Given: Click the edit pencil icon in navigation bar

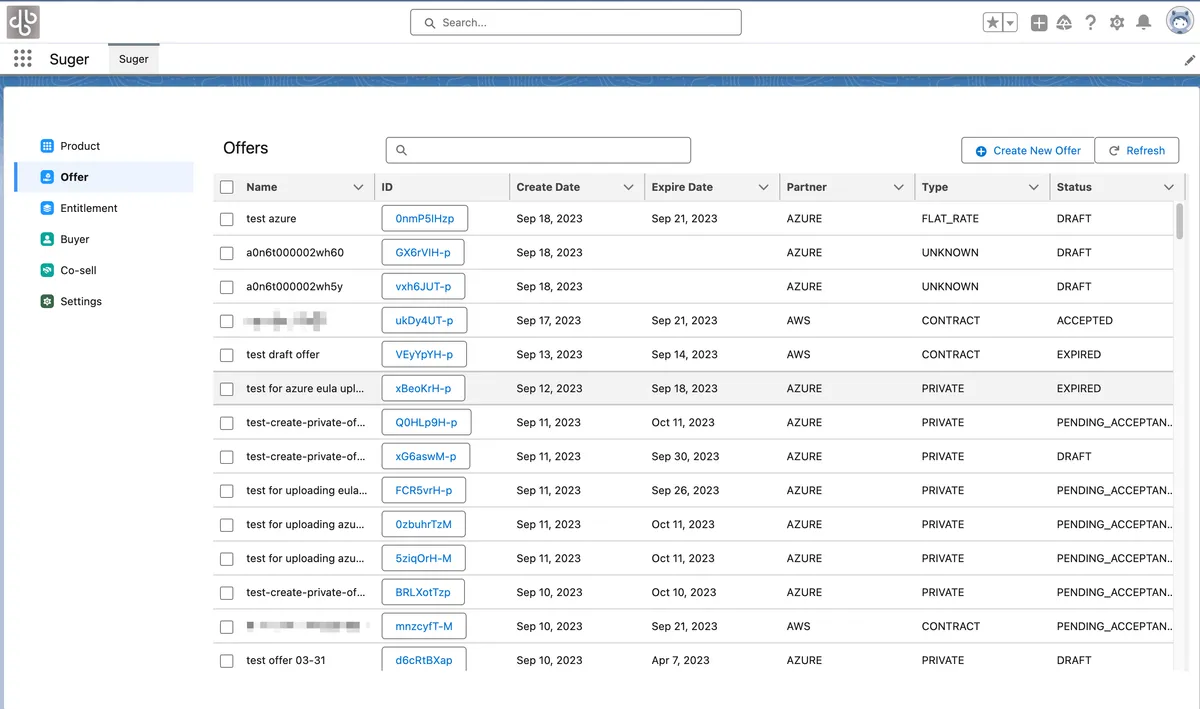Looking at the screenshot, I should pos(1189,60).
